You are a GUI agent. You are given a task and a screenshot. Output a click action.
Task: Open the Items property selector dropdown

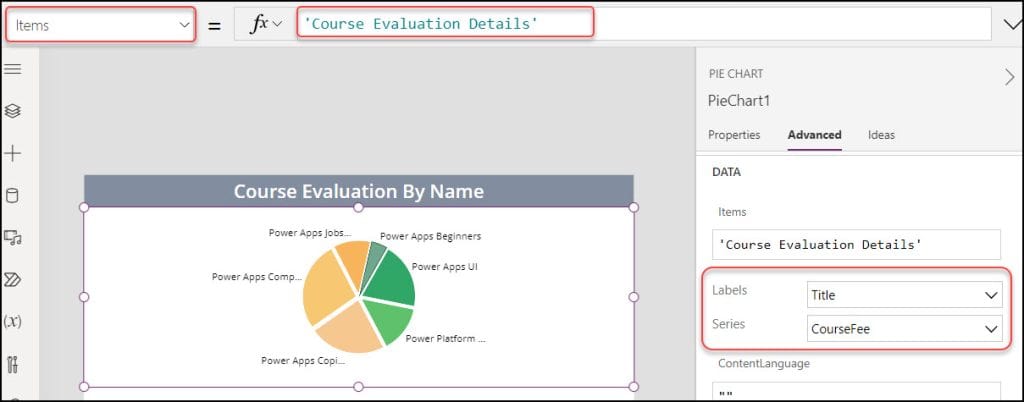[101, 25]
